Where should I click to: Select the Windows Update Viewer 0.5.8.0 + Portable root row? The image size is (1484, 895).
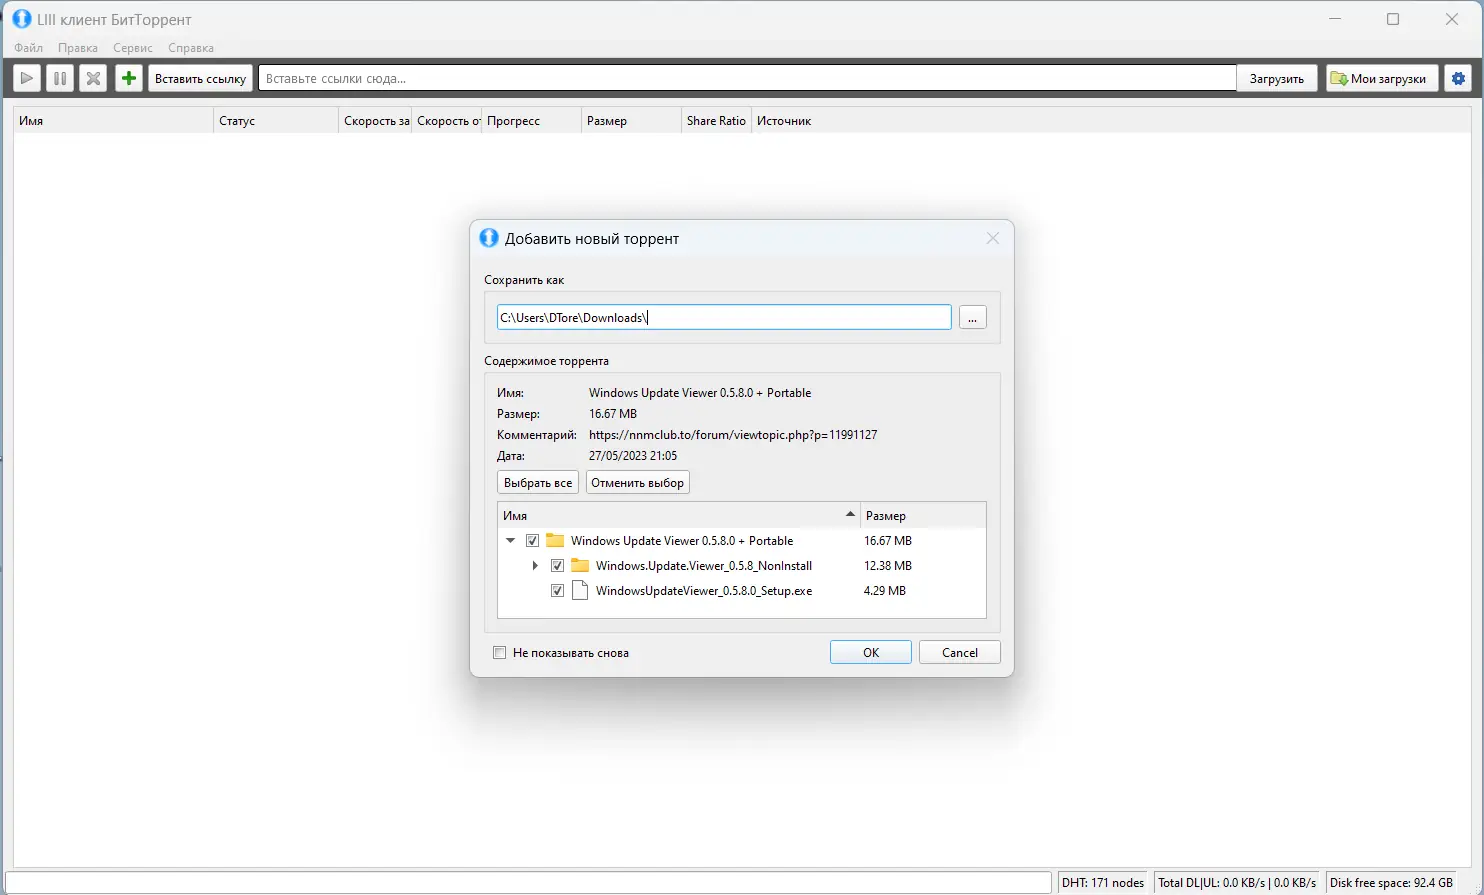coord(742,540)
